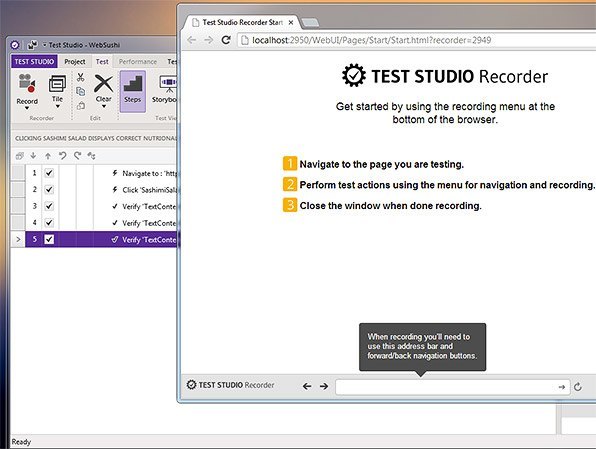
Task: Close the Test Studio Recorder Start tab
Action: pyautogui.click(x=291, y=22)
